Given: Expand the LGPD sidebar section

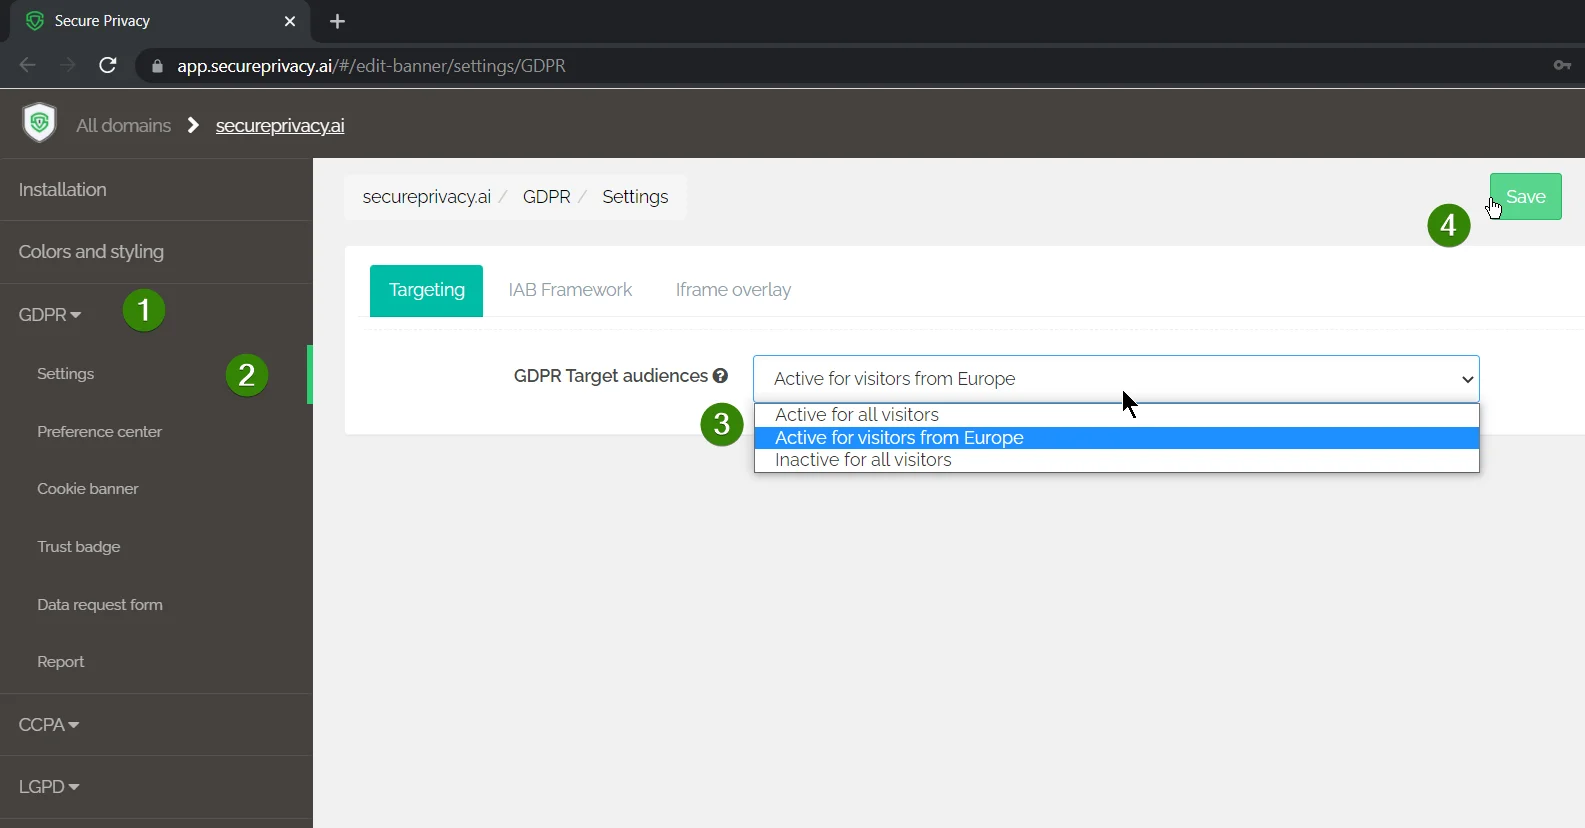Looking at the screenshot, I should [x=49, y=786].
